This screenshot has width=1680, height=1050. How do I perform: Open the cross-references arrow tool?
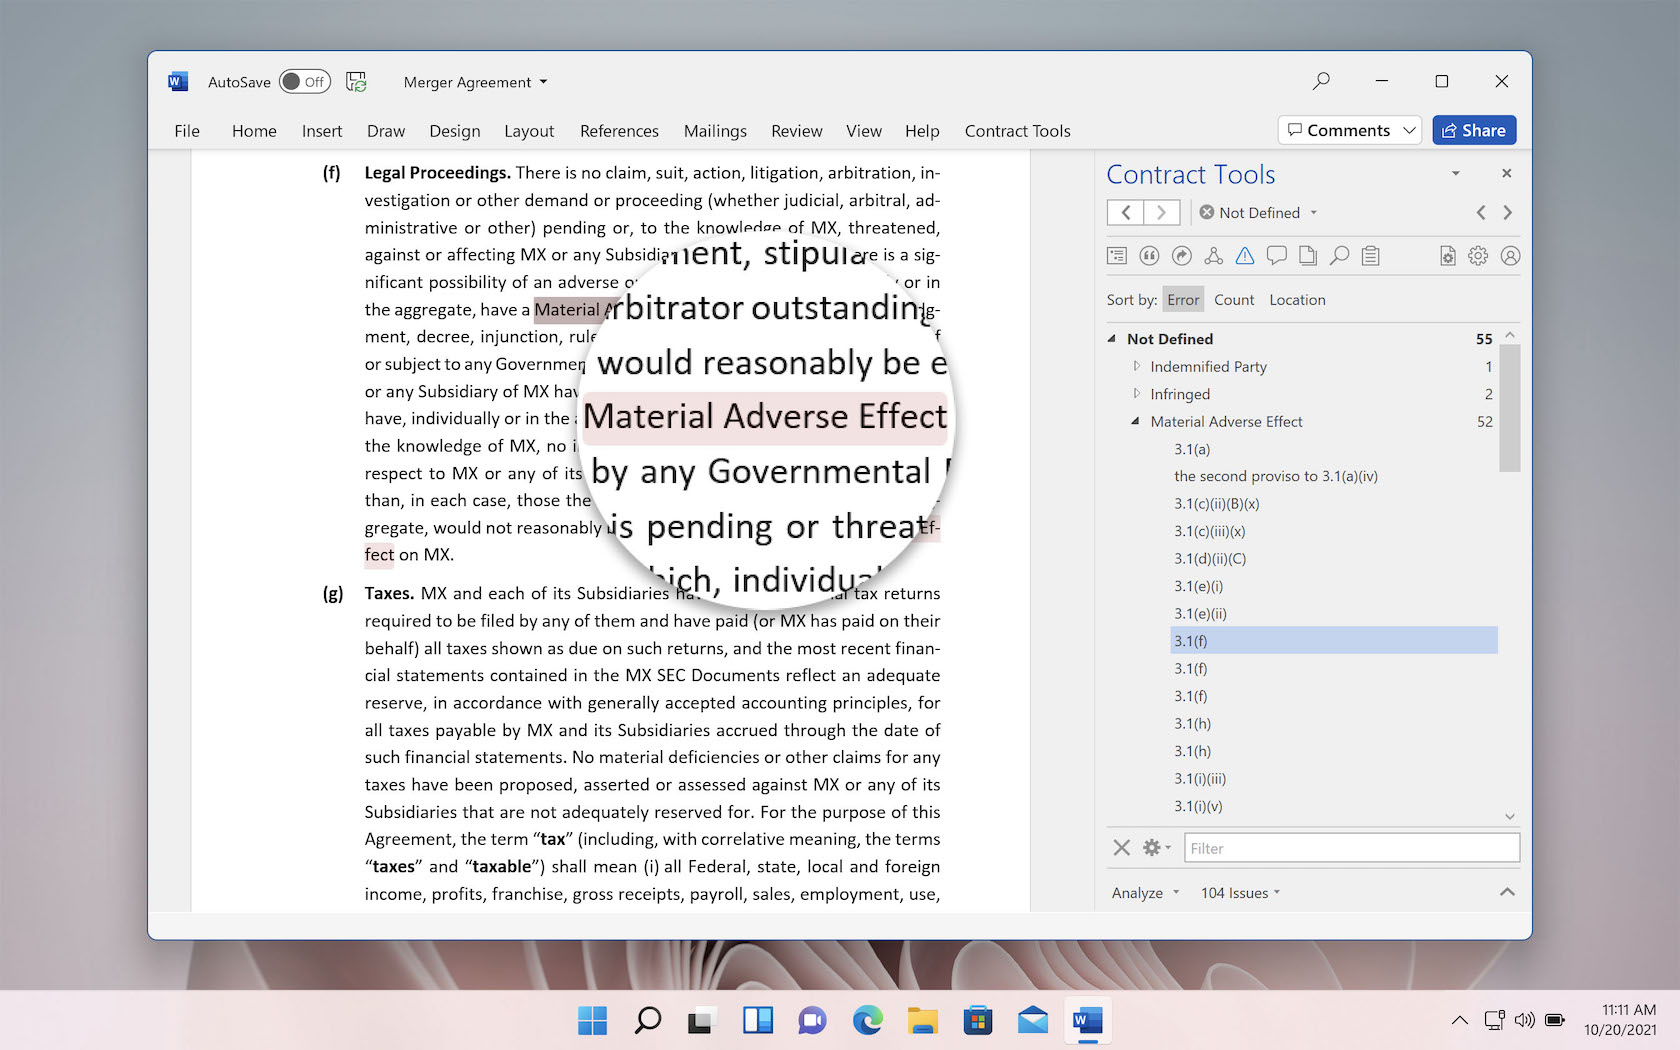coord(1181,256)
